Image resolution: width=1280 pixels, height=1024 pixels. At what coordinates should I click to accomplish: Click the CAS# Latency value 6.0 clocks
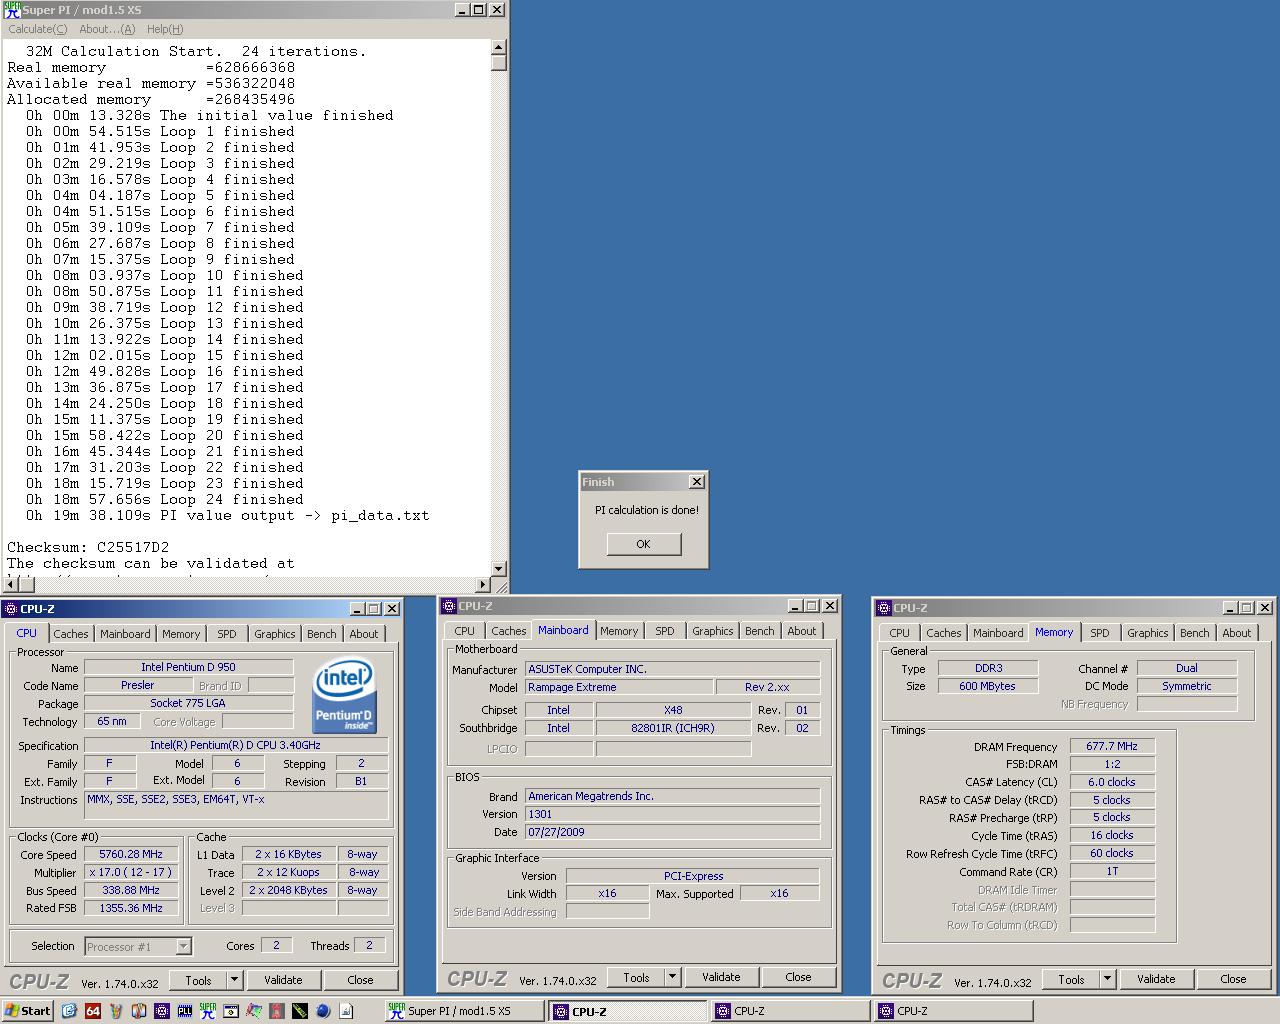pos(1112,782)
